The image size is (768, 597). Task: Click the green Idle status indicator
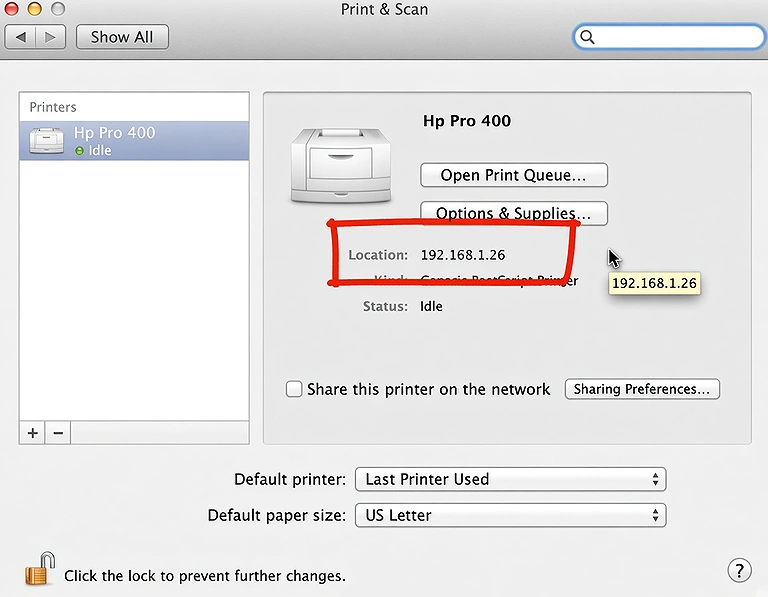pos(79,151)
